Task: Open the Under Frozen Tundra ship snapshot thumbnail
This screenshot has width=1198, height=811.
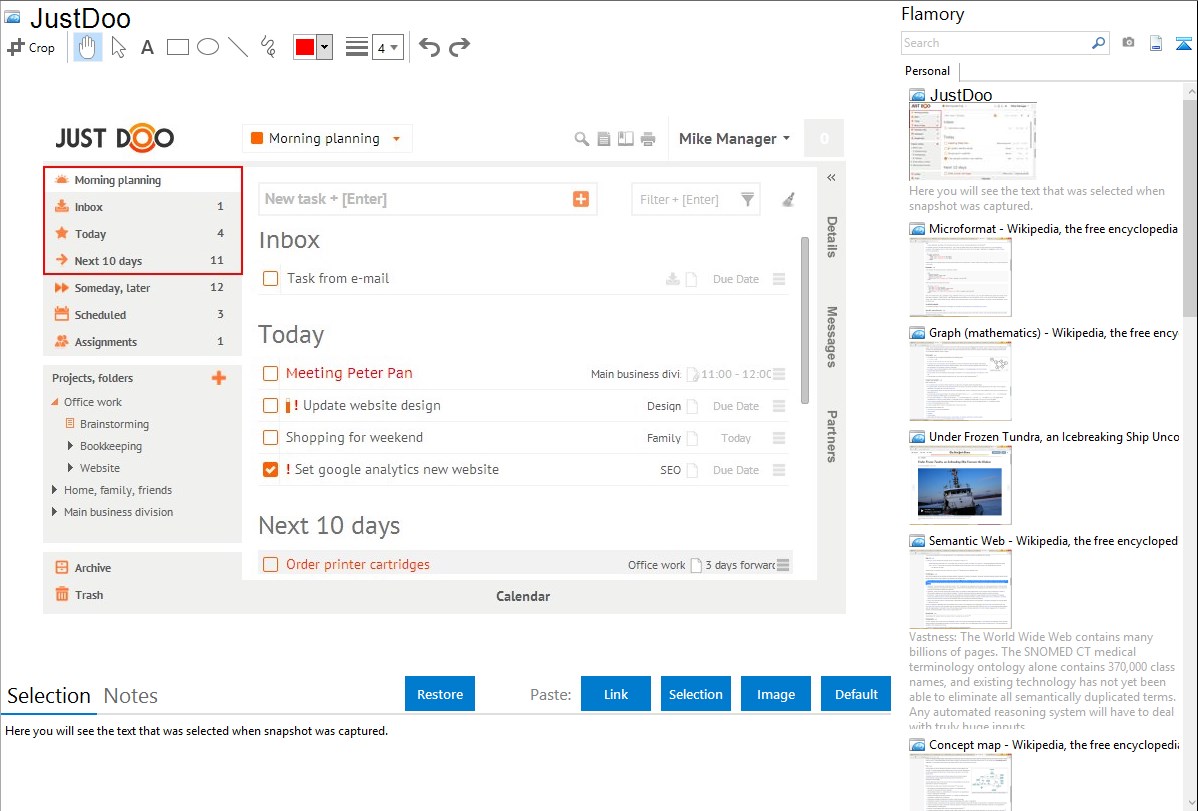Action: (961, 485)
